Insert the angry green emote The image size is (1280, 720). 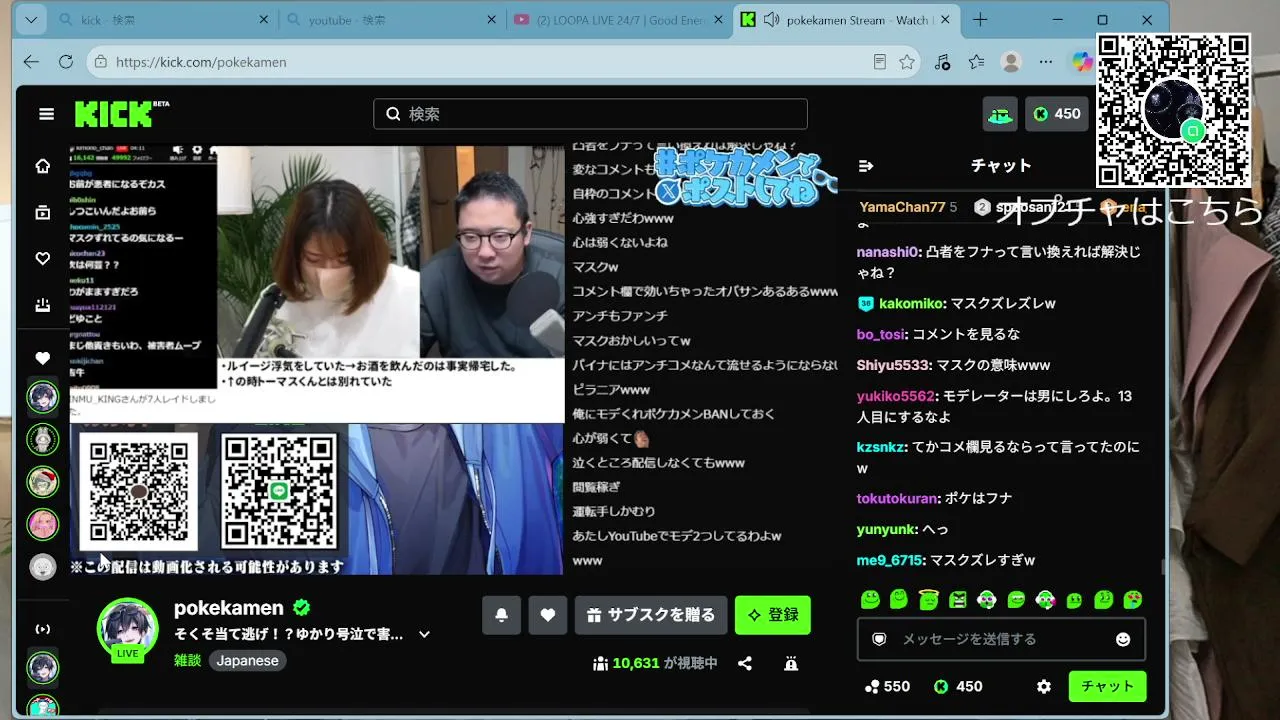point(958,600)
